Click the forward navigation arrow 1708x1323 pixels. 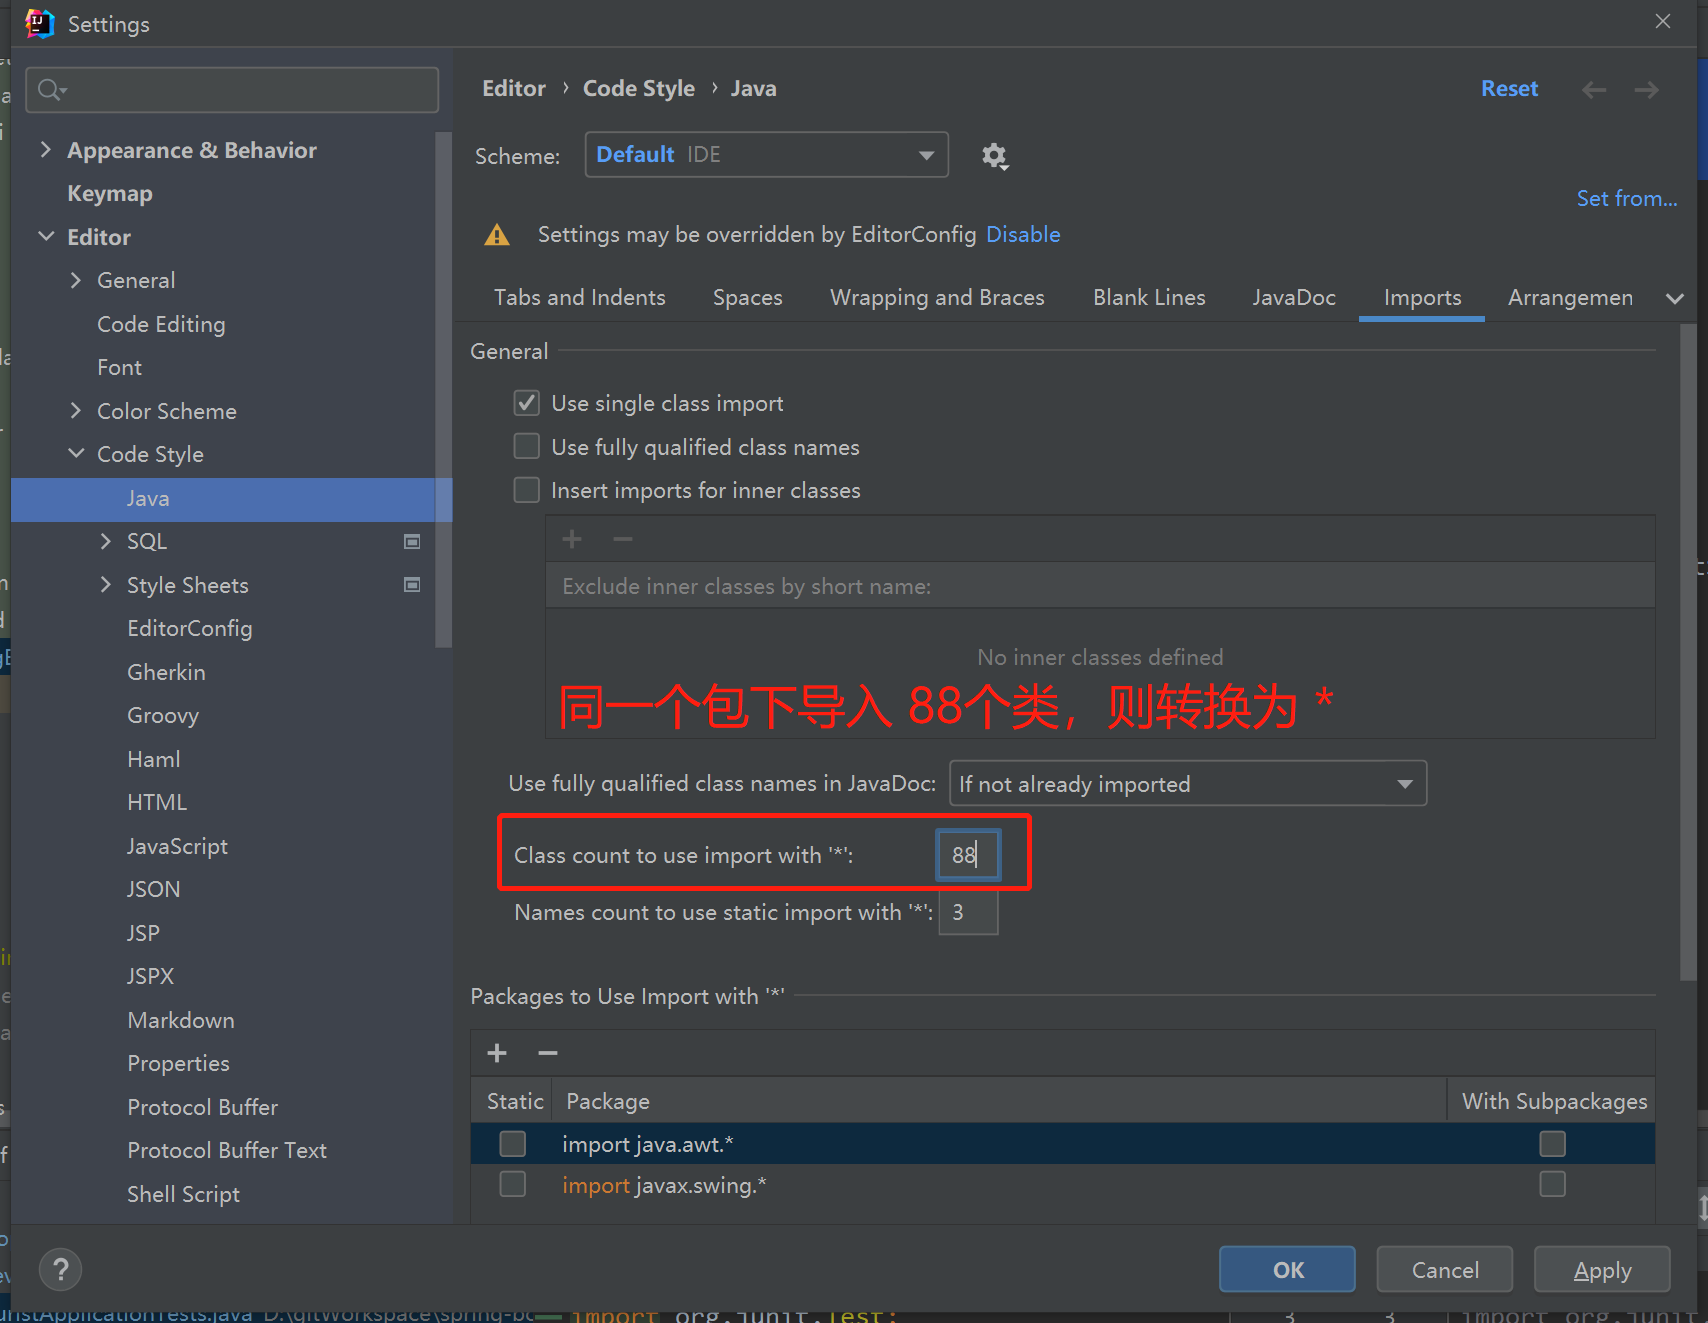click(1646, 90)
